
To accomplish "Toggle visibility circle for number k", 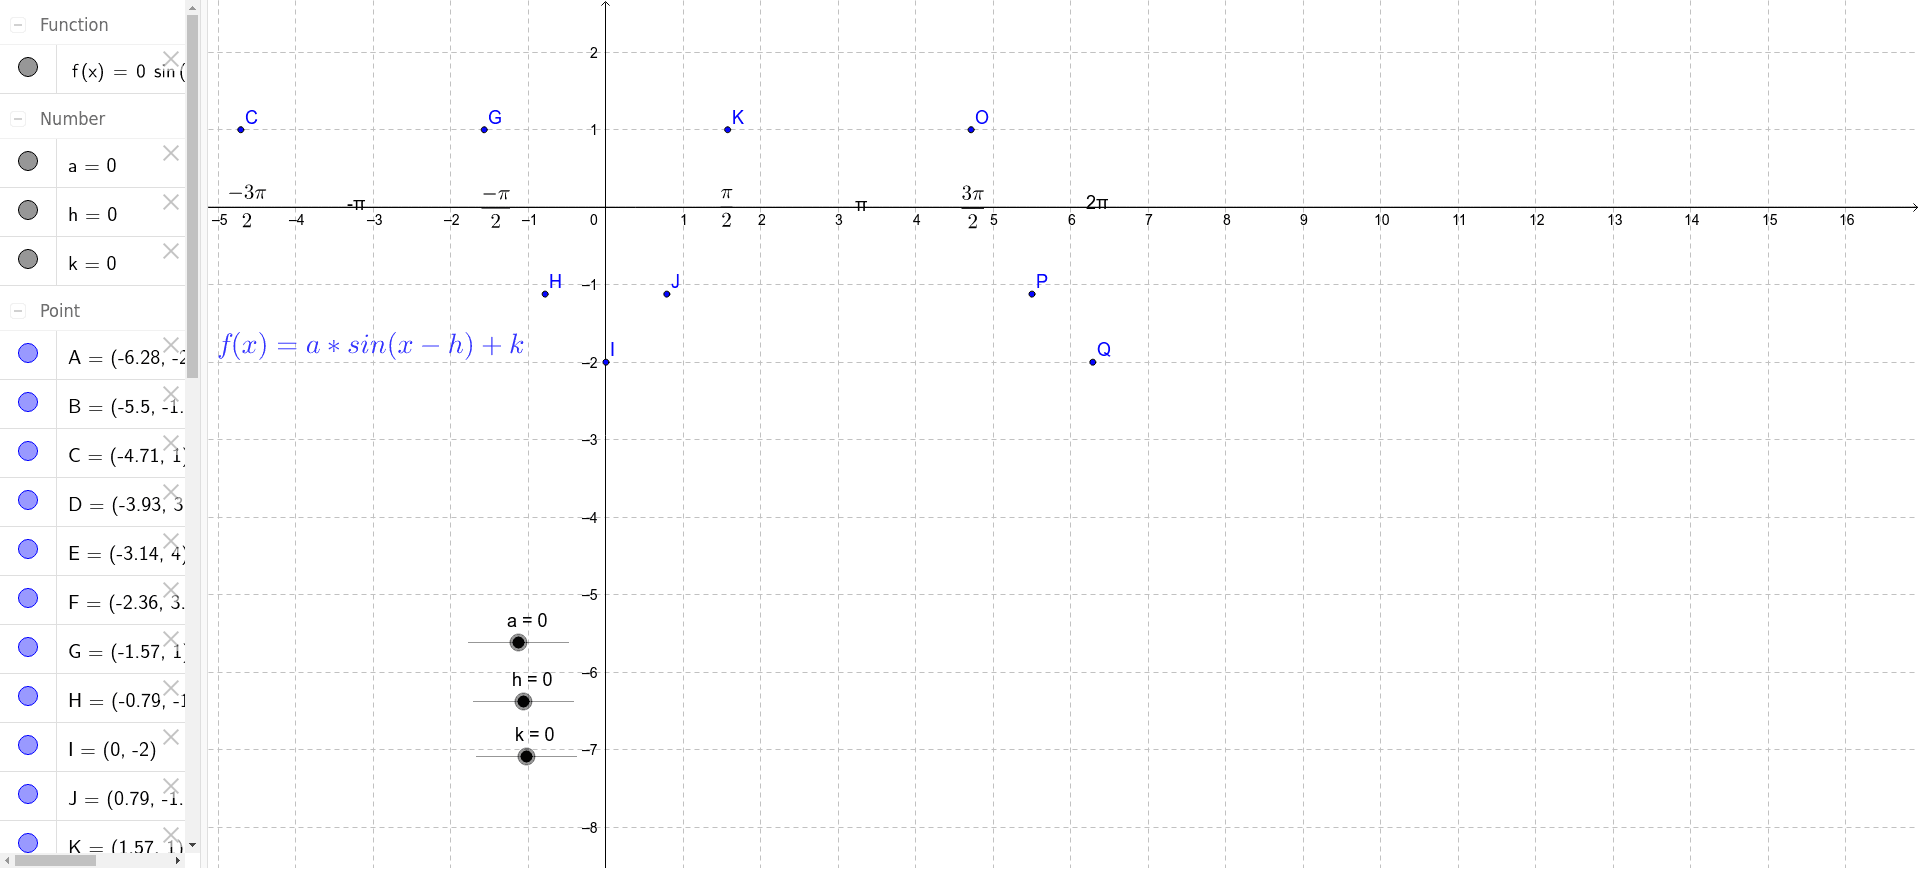I will click(28, 259).
